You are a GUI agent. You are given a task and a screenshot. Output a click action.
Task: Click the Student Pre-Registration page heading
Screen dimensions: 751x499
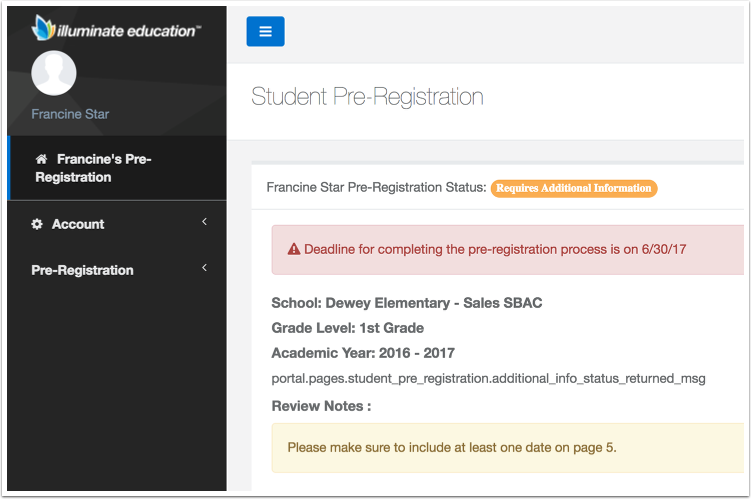pos(367,97)
